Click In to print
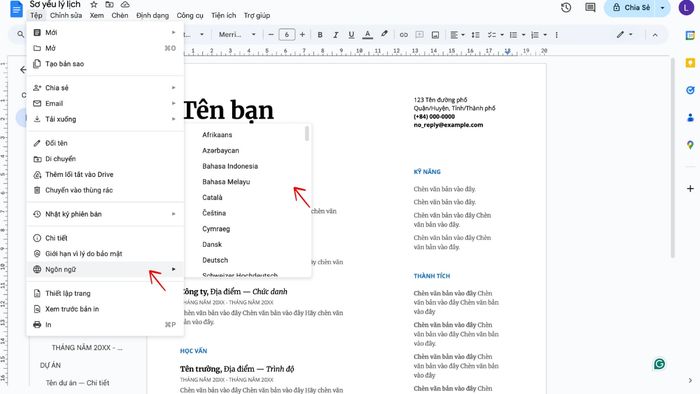This screenshot has width=700, height=394. click(105, 324)
